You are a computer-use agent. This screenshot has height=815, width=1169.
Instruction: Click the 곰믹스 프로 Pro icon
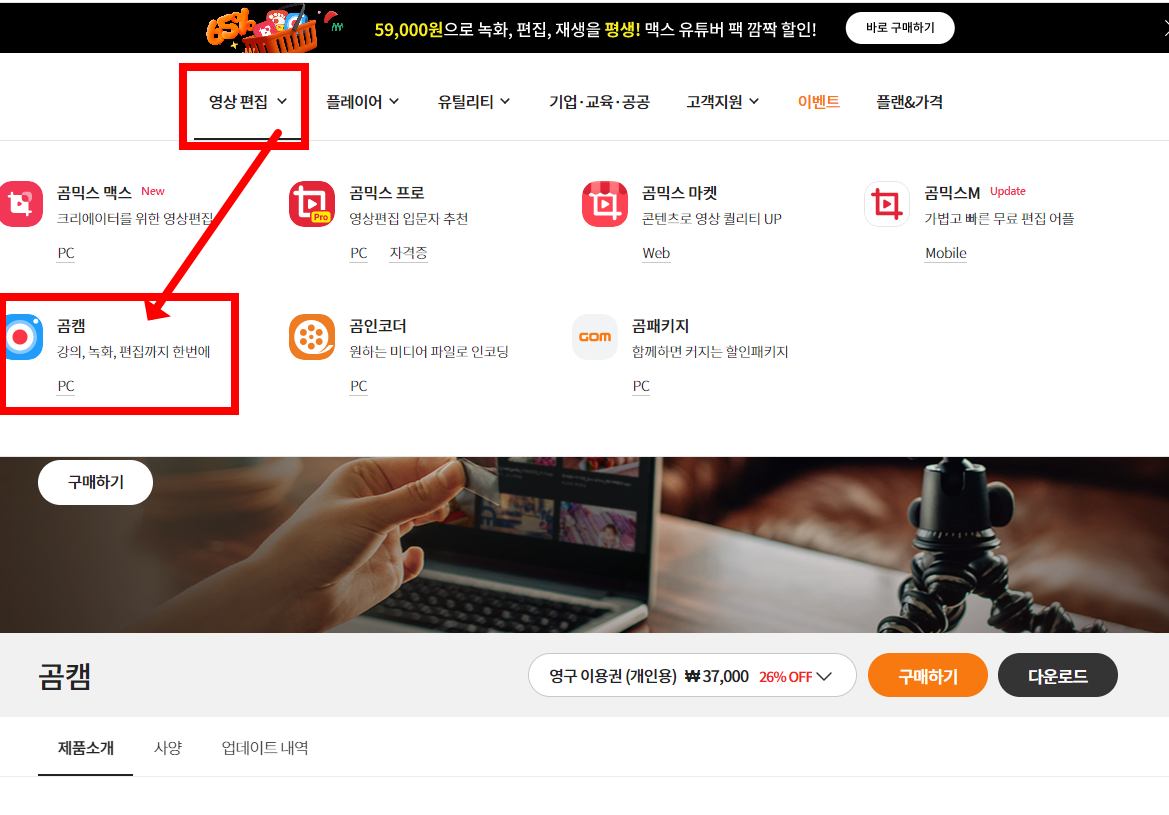[312, 204]
